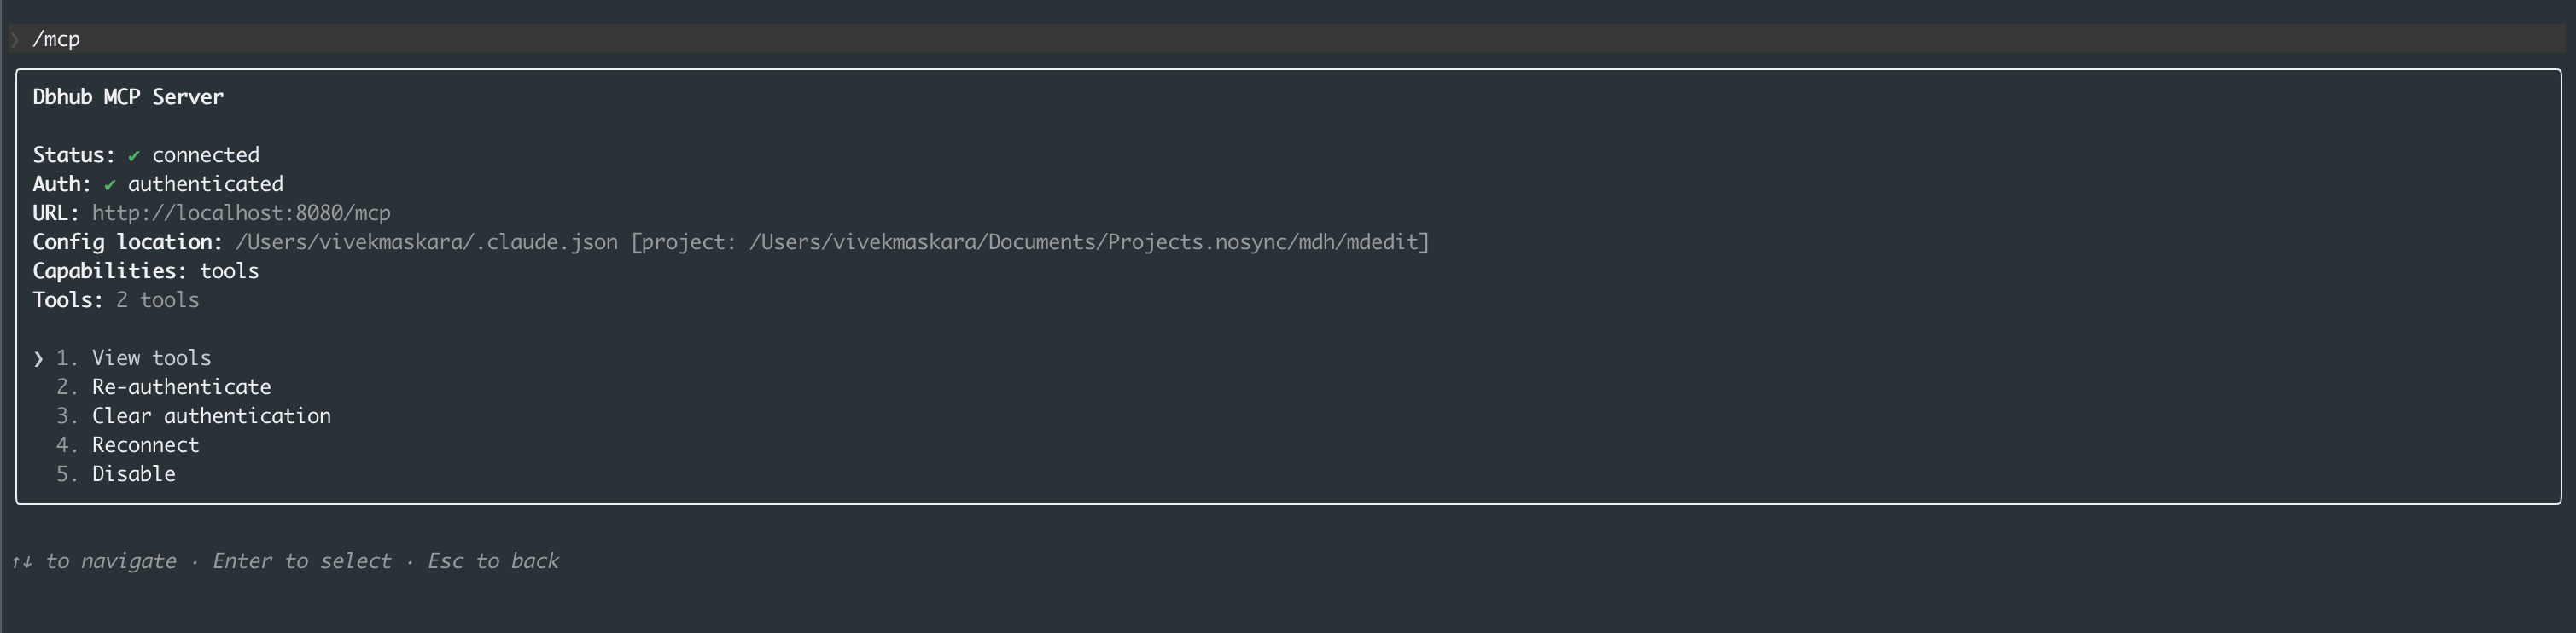
Task: Click "connected" status text
Action: pos(205,155)
